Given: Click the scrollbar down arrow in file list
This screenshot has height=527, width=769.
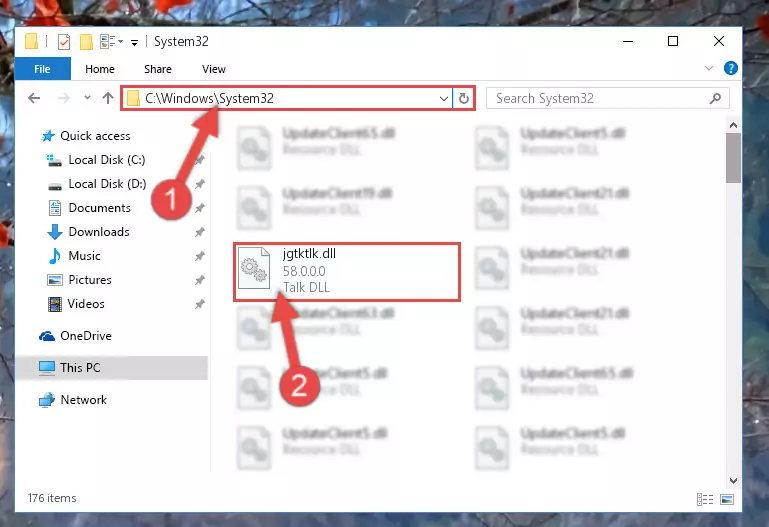Looking at the screenshot, I should tap(733, 481).
